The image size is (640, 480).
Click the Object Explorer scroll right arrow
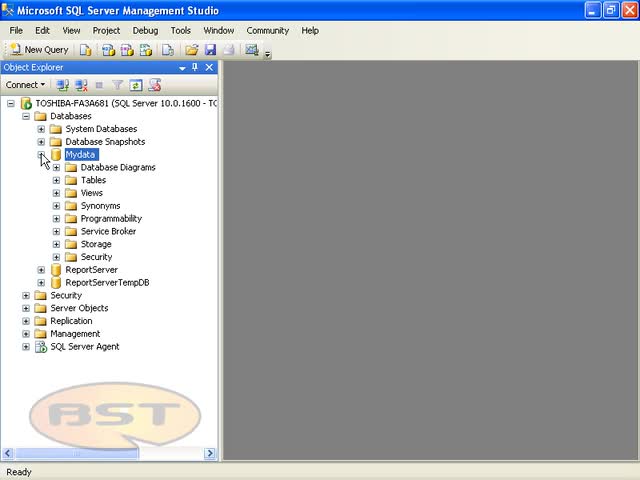pyautogui.click(x=210, y=453)
